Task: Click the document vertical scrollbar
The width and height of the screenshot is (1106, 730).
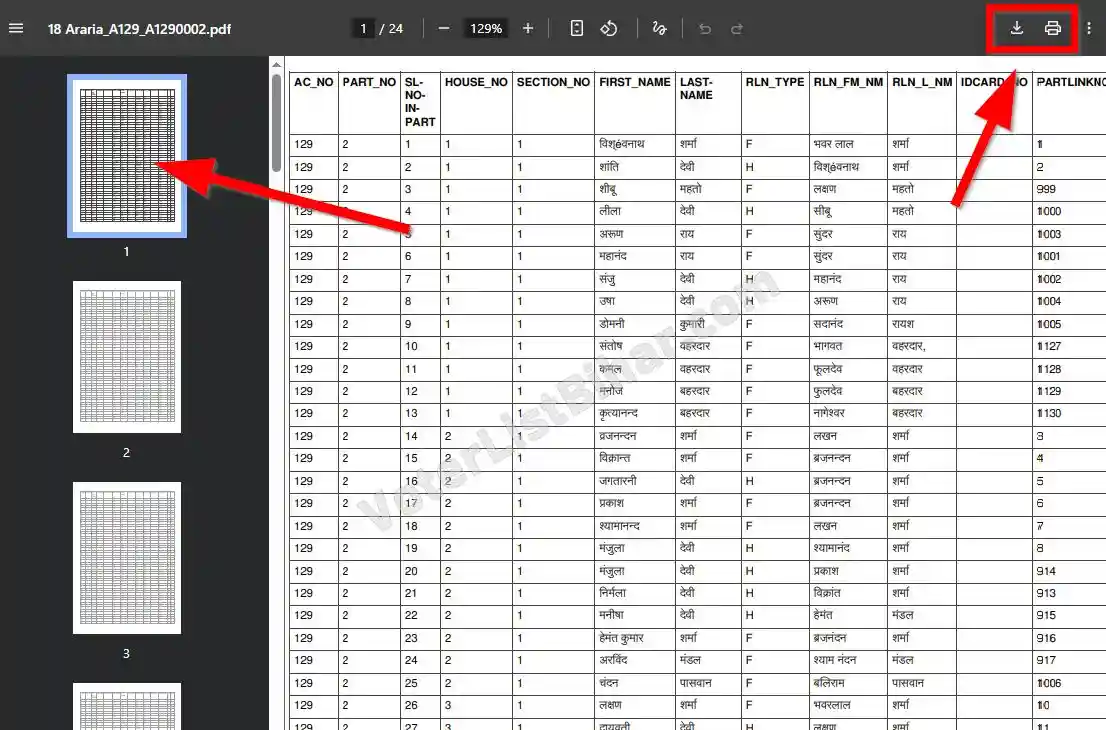Action: coord(277,120)
